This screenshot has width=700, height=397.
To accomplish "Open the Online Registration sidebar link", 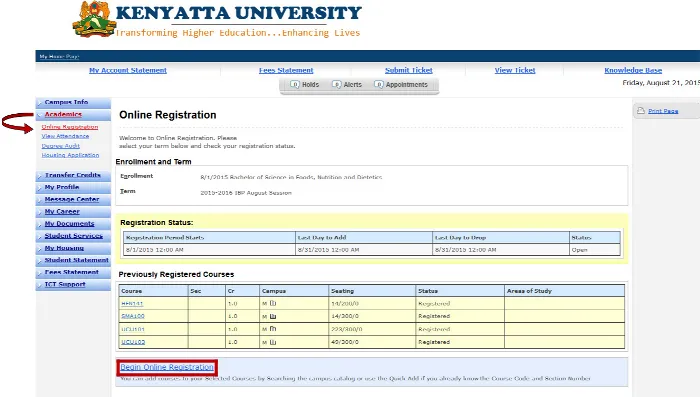I will click(70, 127).
